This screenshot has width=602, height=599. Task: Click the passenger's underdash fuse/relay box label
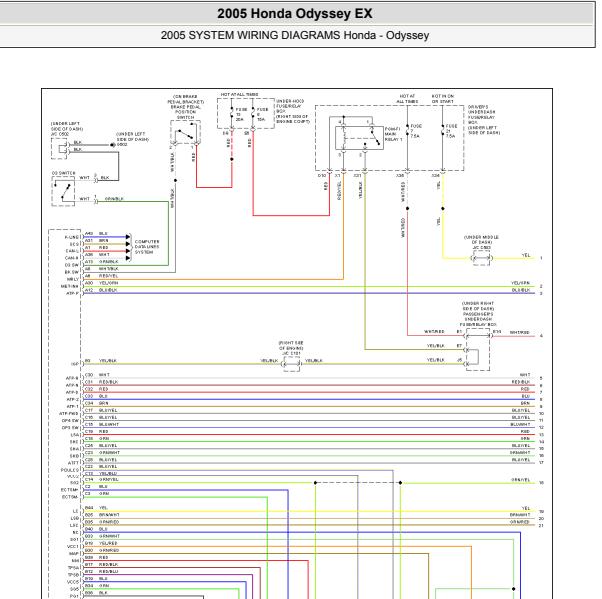tap(478, 314)
